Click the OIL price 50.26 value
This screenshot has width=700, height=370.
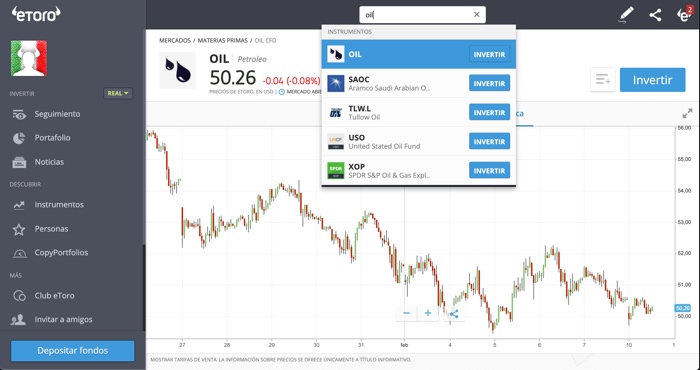[x=233, y=78]
